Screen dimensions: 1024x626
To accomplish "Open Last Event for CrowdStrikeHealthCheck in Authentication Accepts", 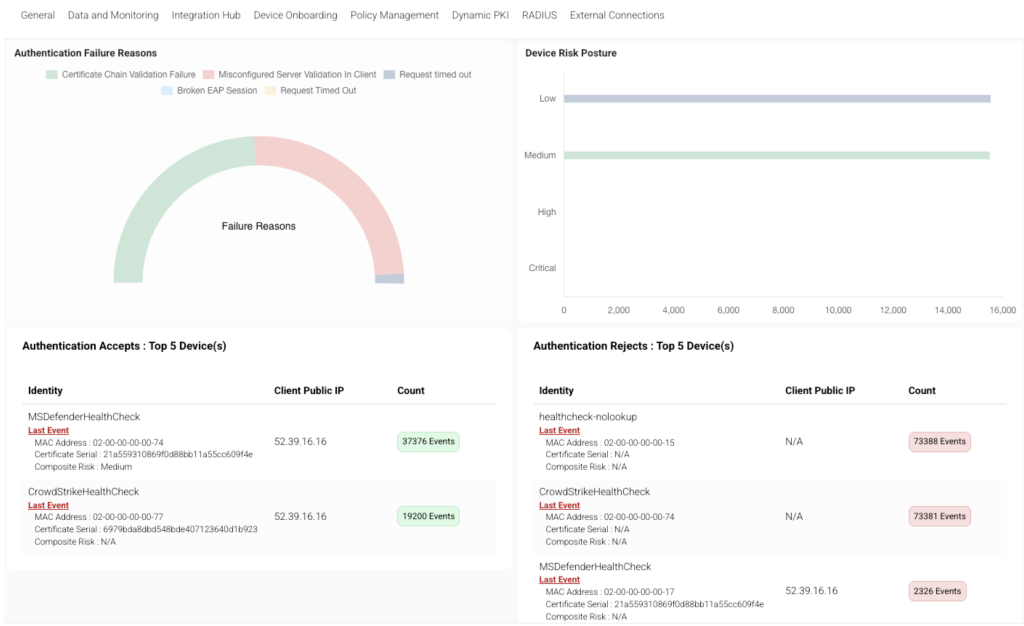I will coord(48,505).
